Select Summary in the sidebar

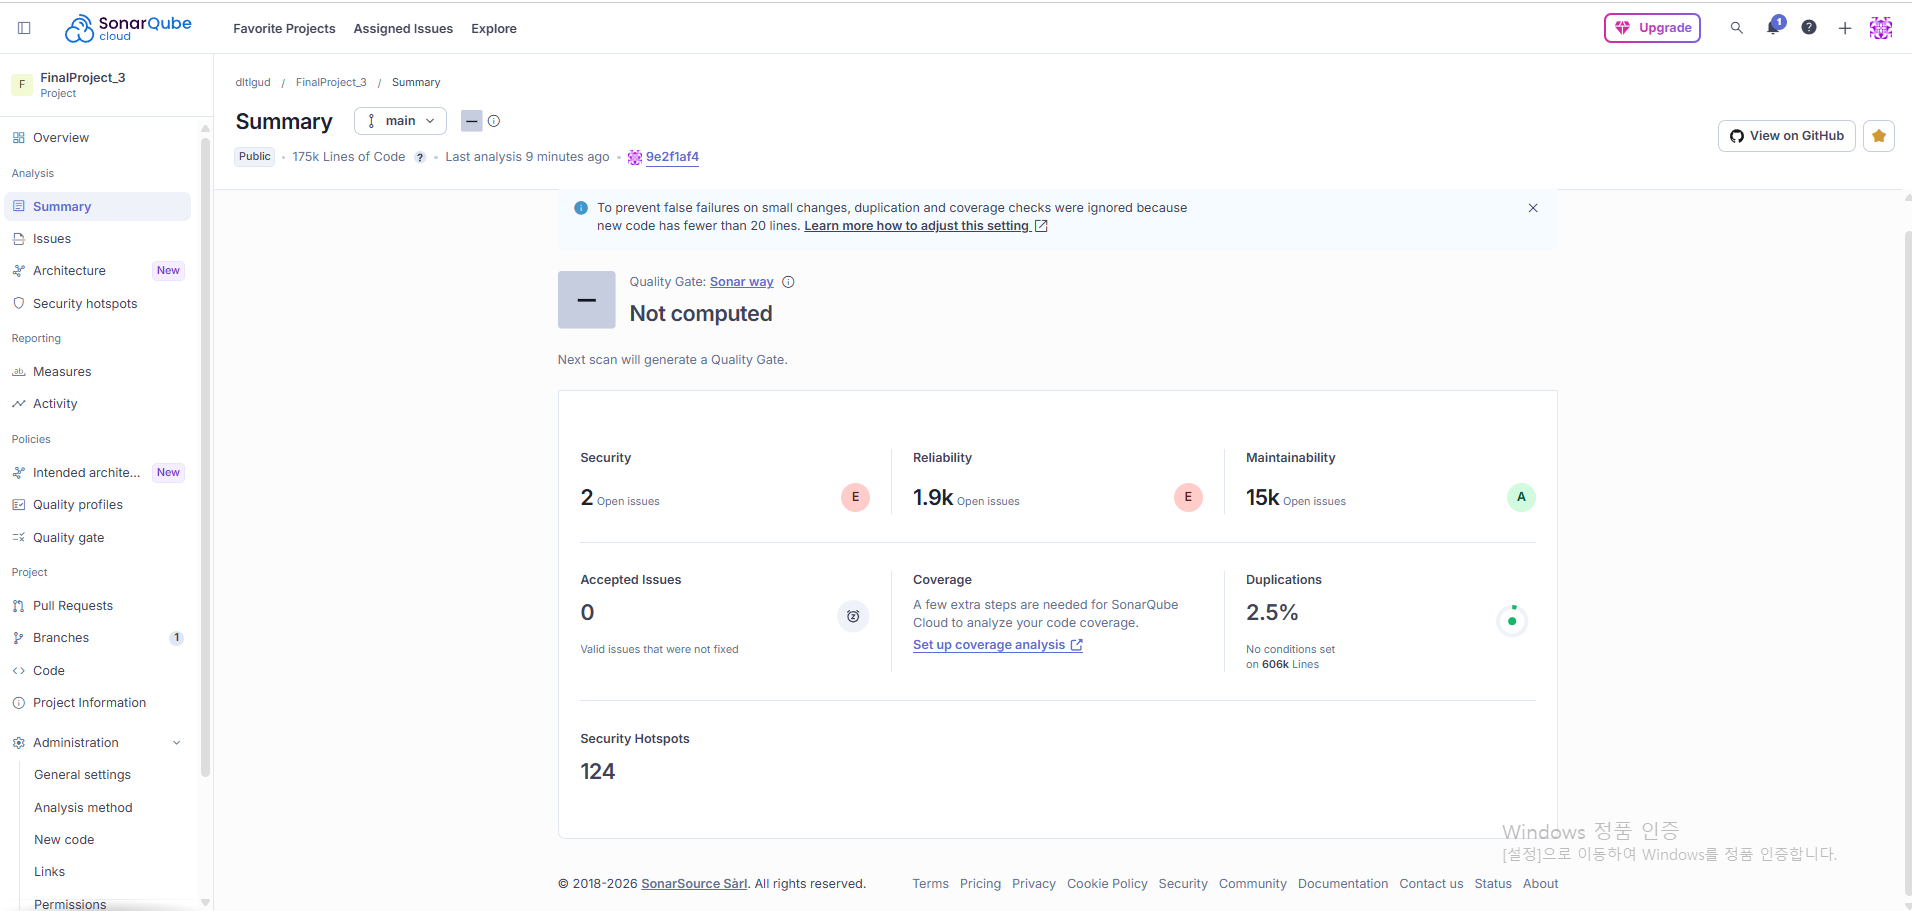point(97,207)
